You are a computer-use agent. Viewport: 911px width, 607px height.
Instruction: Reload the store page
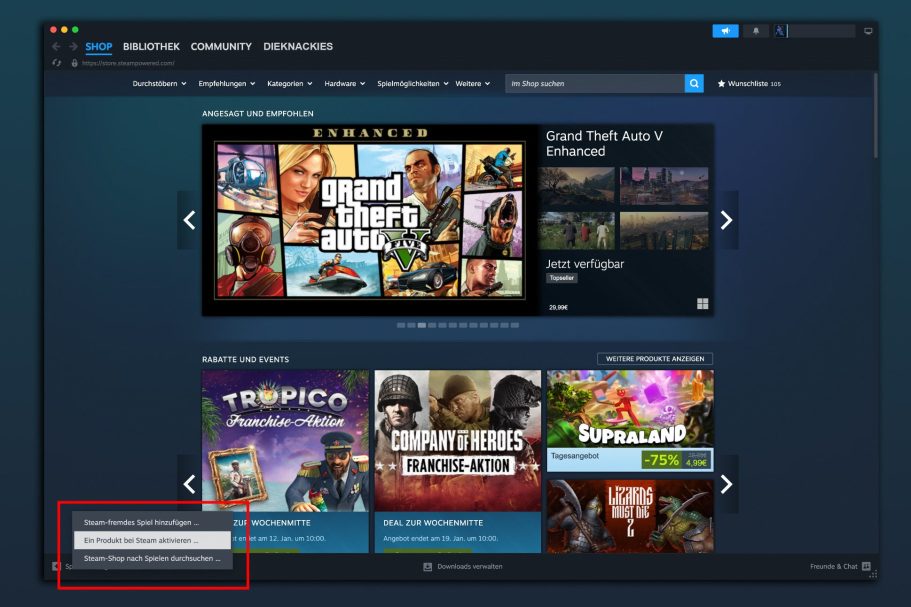[x=56, y=63]
